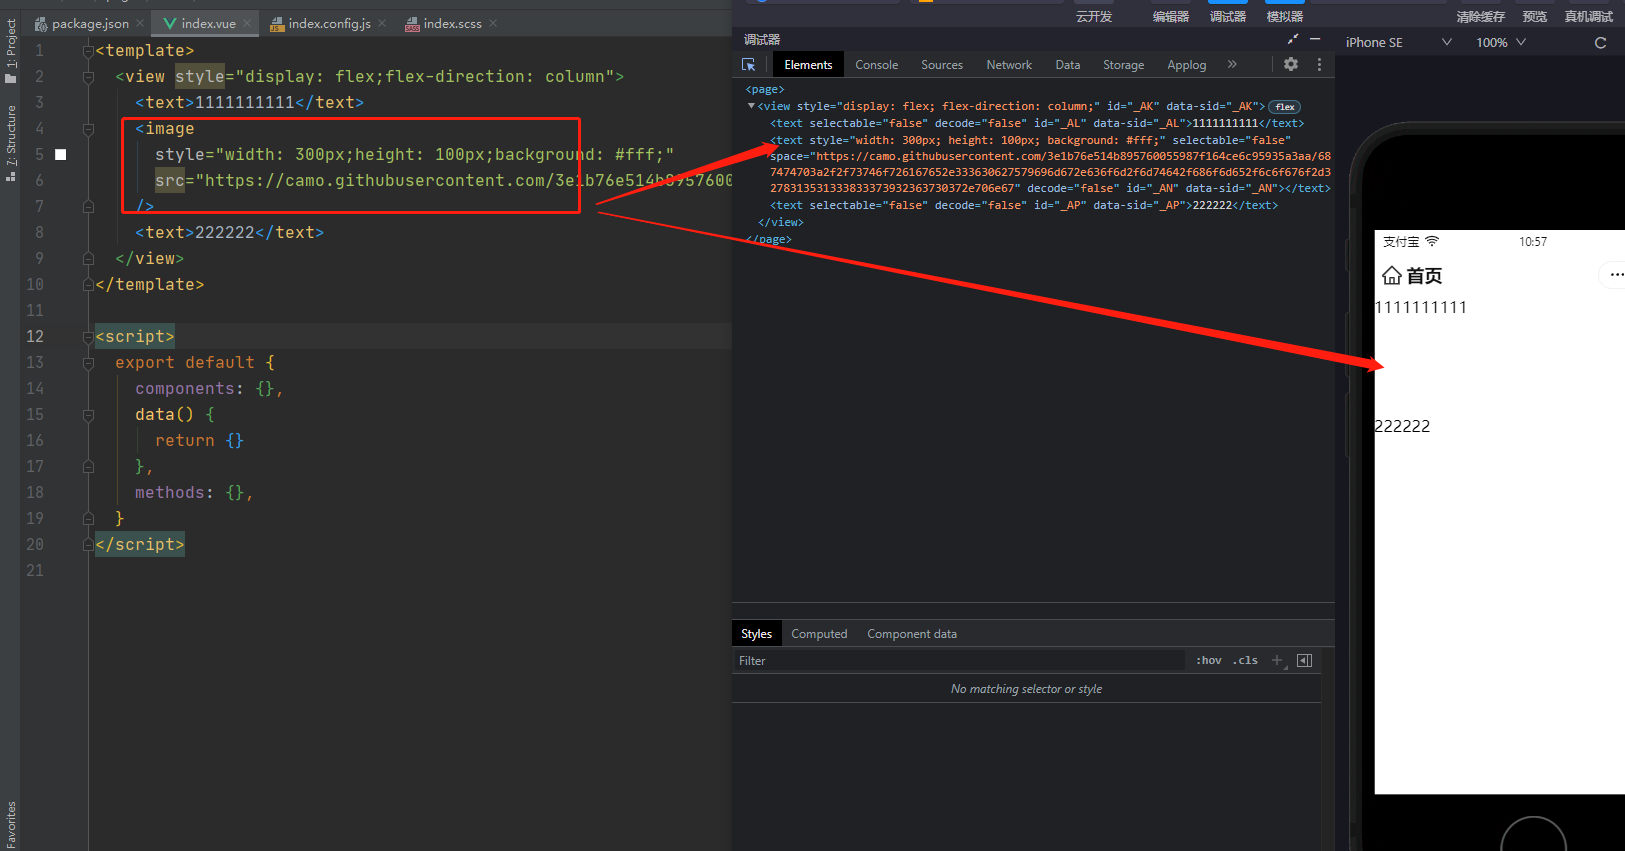Open the iPhone SE device dropdown
Image resolution: width=1625 pixels, height=851 pixels.
point(1398,42)
